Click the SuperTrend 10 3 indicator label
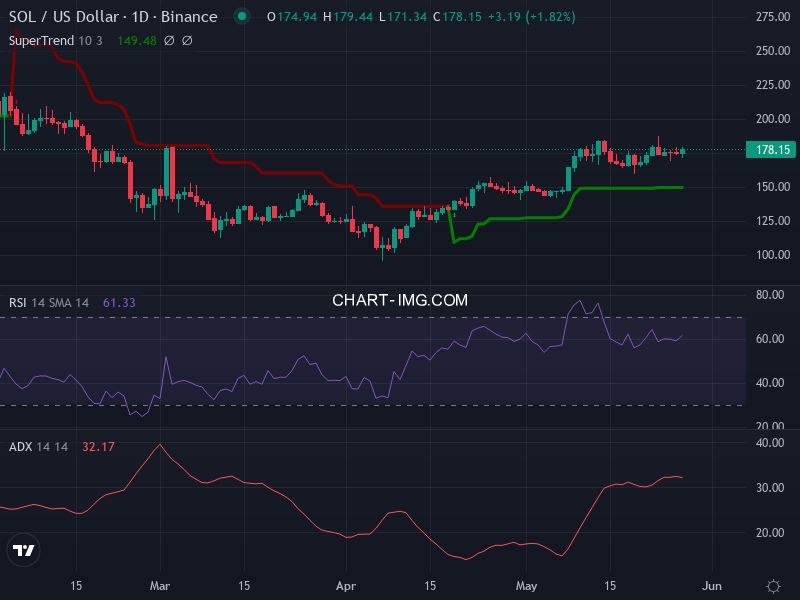This screenshot has width=800, height=600. [56, 41]
